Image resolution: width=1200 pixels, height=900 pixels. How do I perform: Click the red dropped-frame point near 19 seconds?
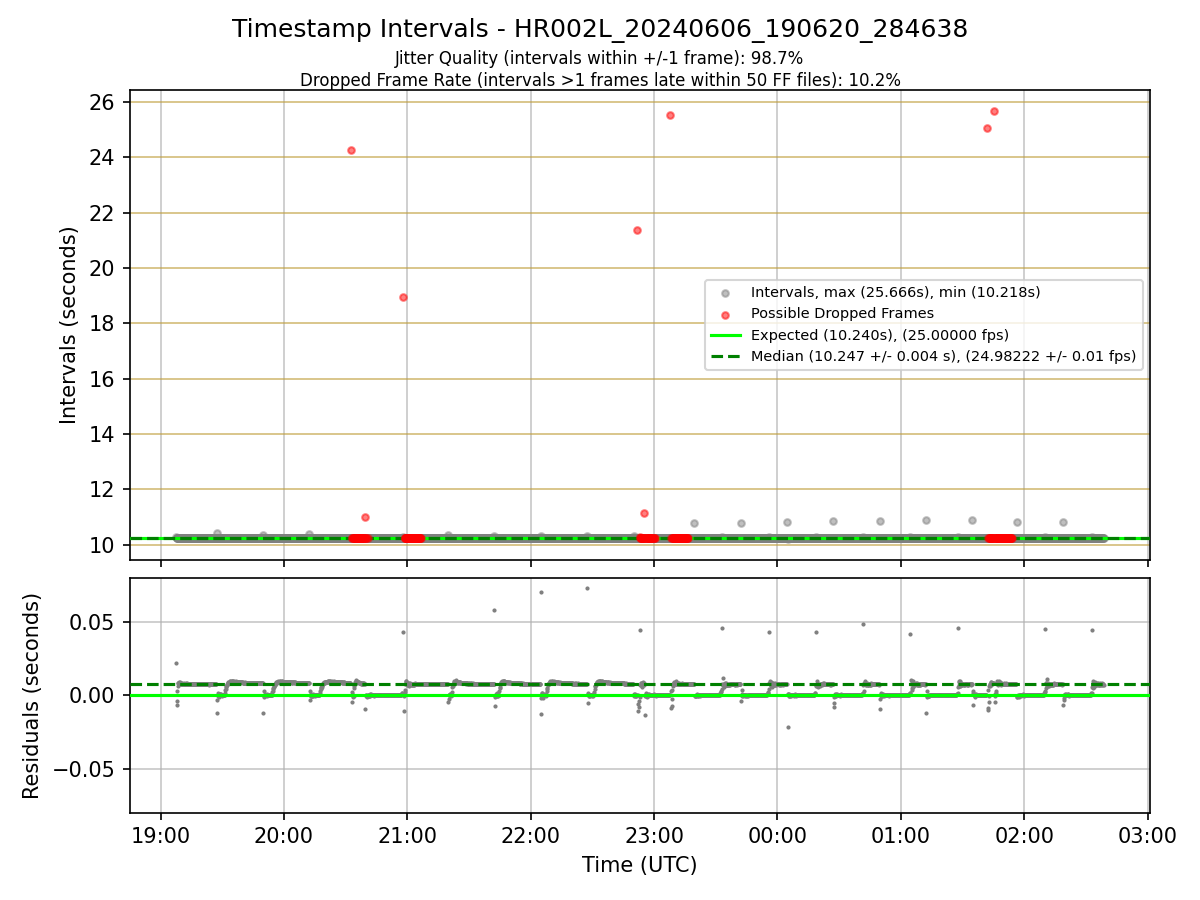403,297
